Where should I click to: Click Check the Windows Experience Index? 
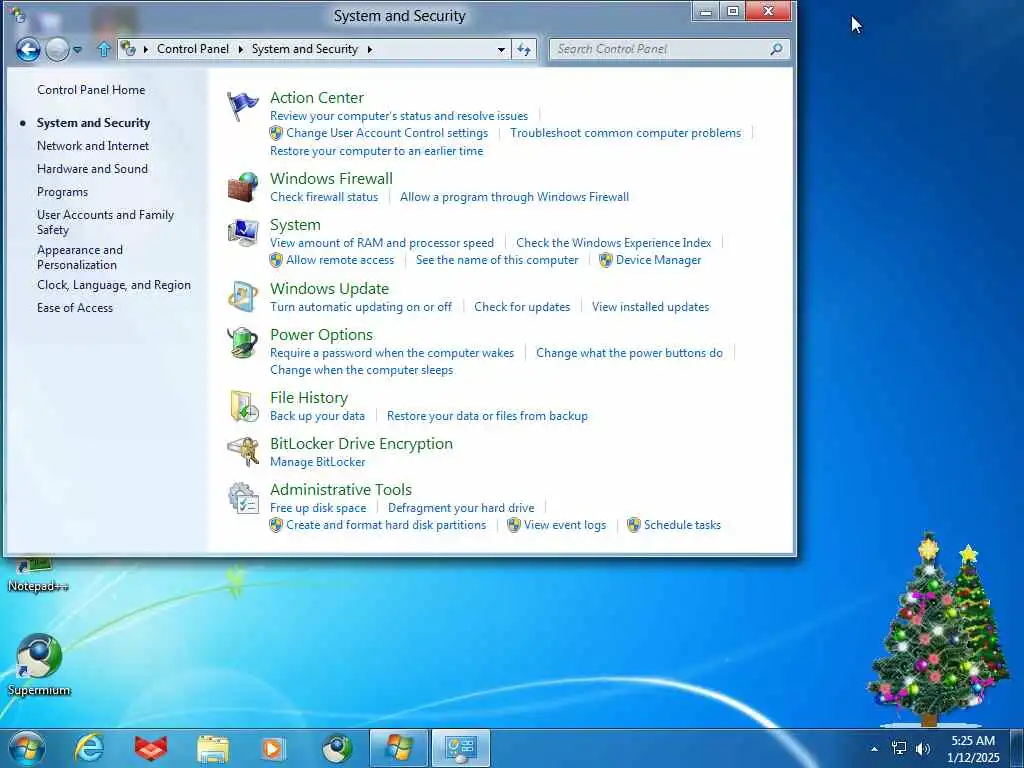[614, 243]
